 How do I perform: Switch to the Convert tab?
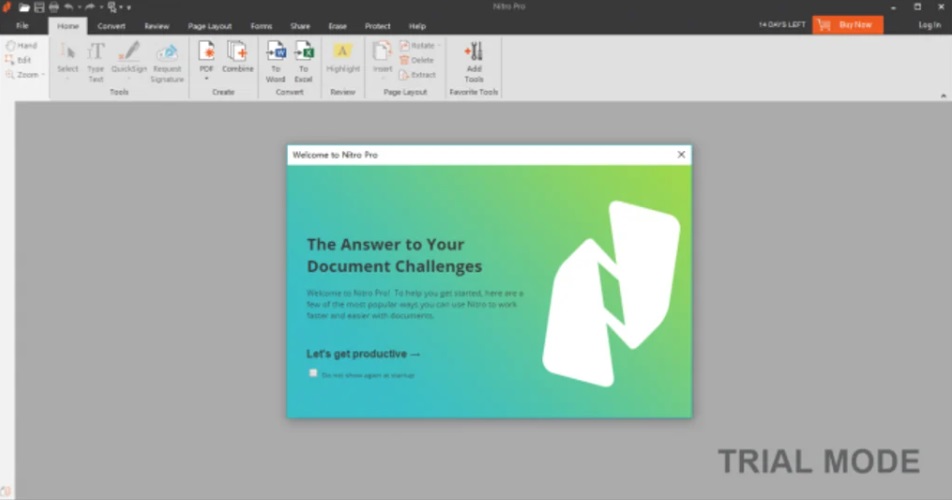[111, 26]
